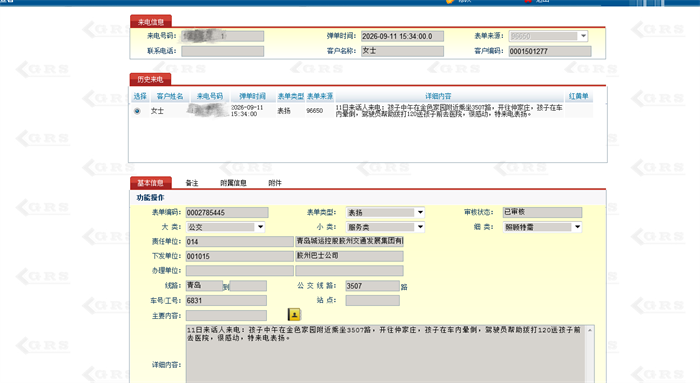Screen dimensions: 700x383
Task: Click the 表单编码 field showing 0002785445
Action: [227, 212]
